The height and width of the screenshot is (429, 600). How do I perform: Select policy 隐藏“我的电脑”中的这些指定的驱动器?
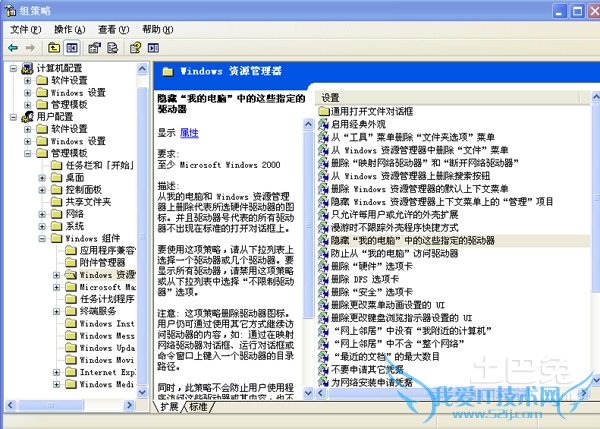coord(413,240)
